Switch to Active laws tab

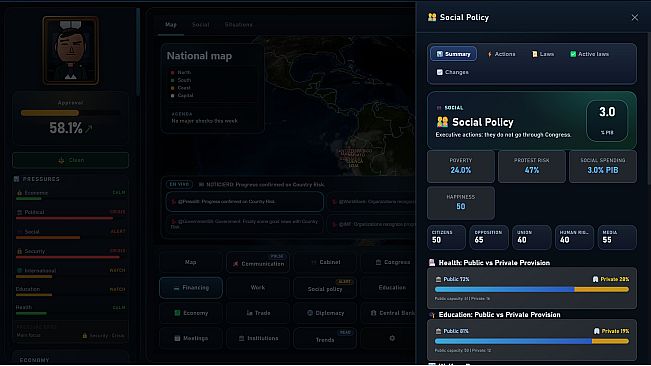click(589, 54)
